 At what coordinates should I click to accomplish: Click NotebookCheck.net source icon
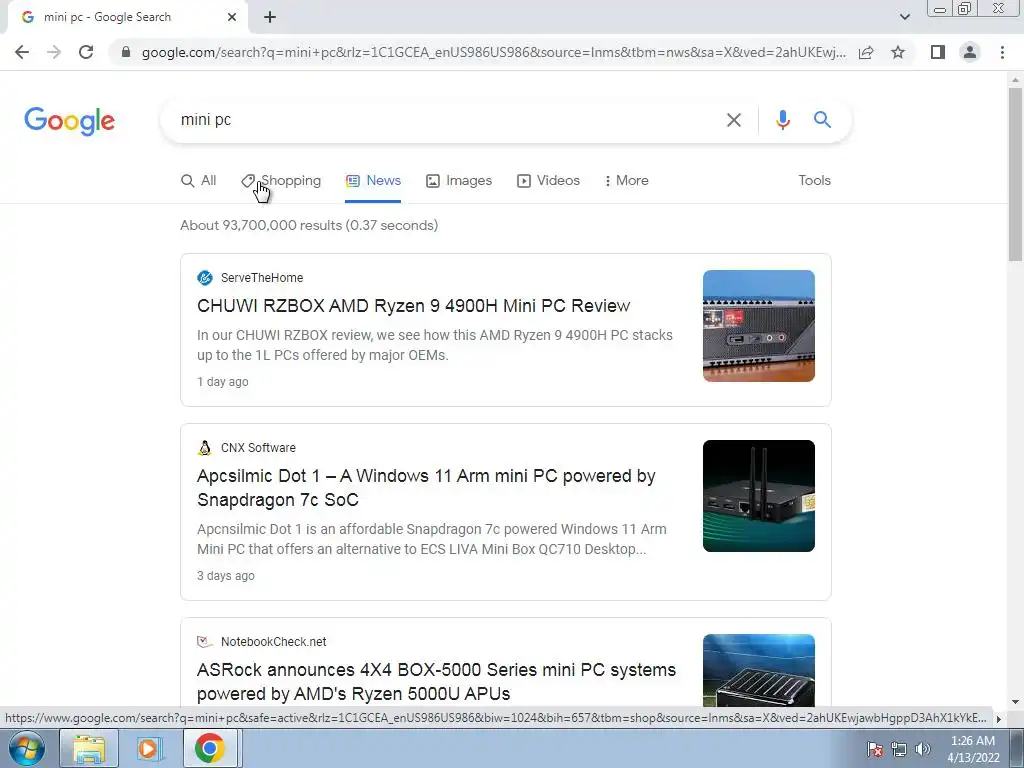tap(204, 641)
